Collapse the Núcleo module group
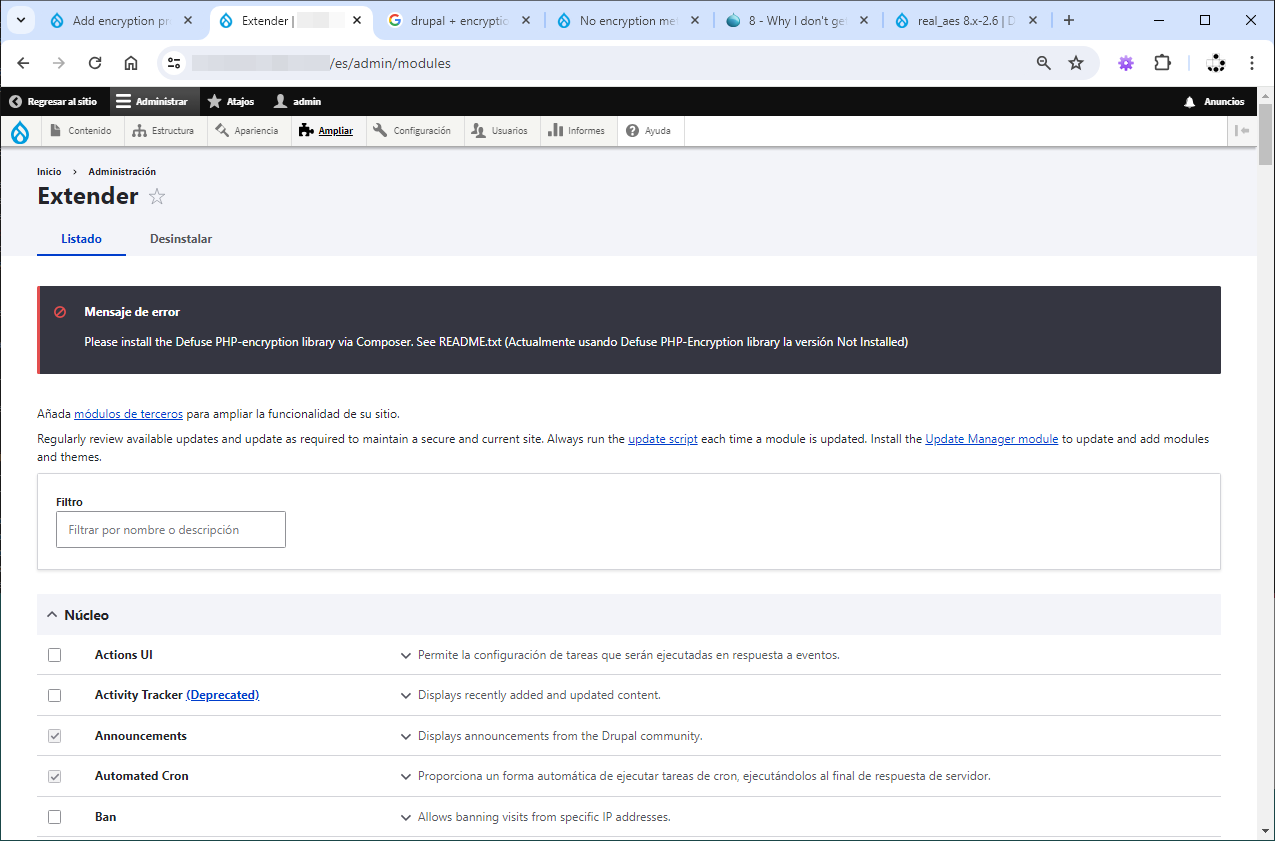The image size is (1275, 841). [x=629, y=615]
